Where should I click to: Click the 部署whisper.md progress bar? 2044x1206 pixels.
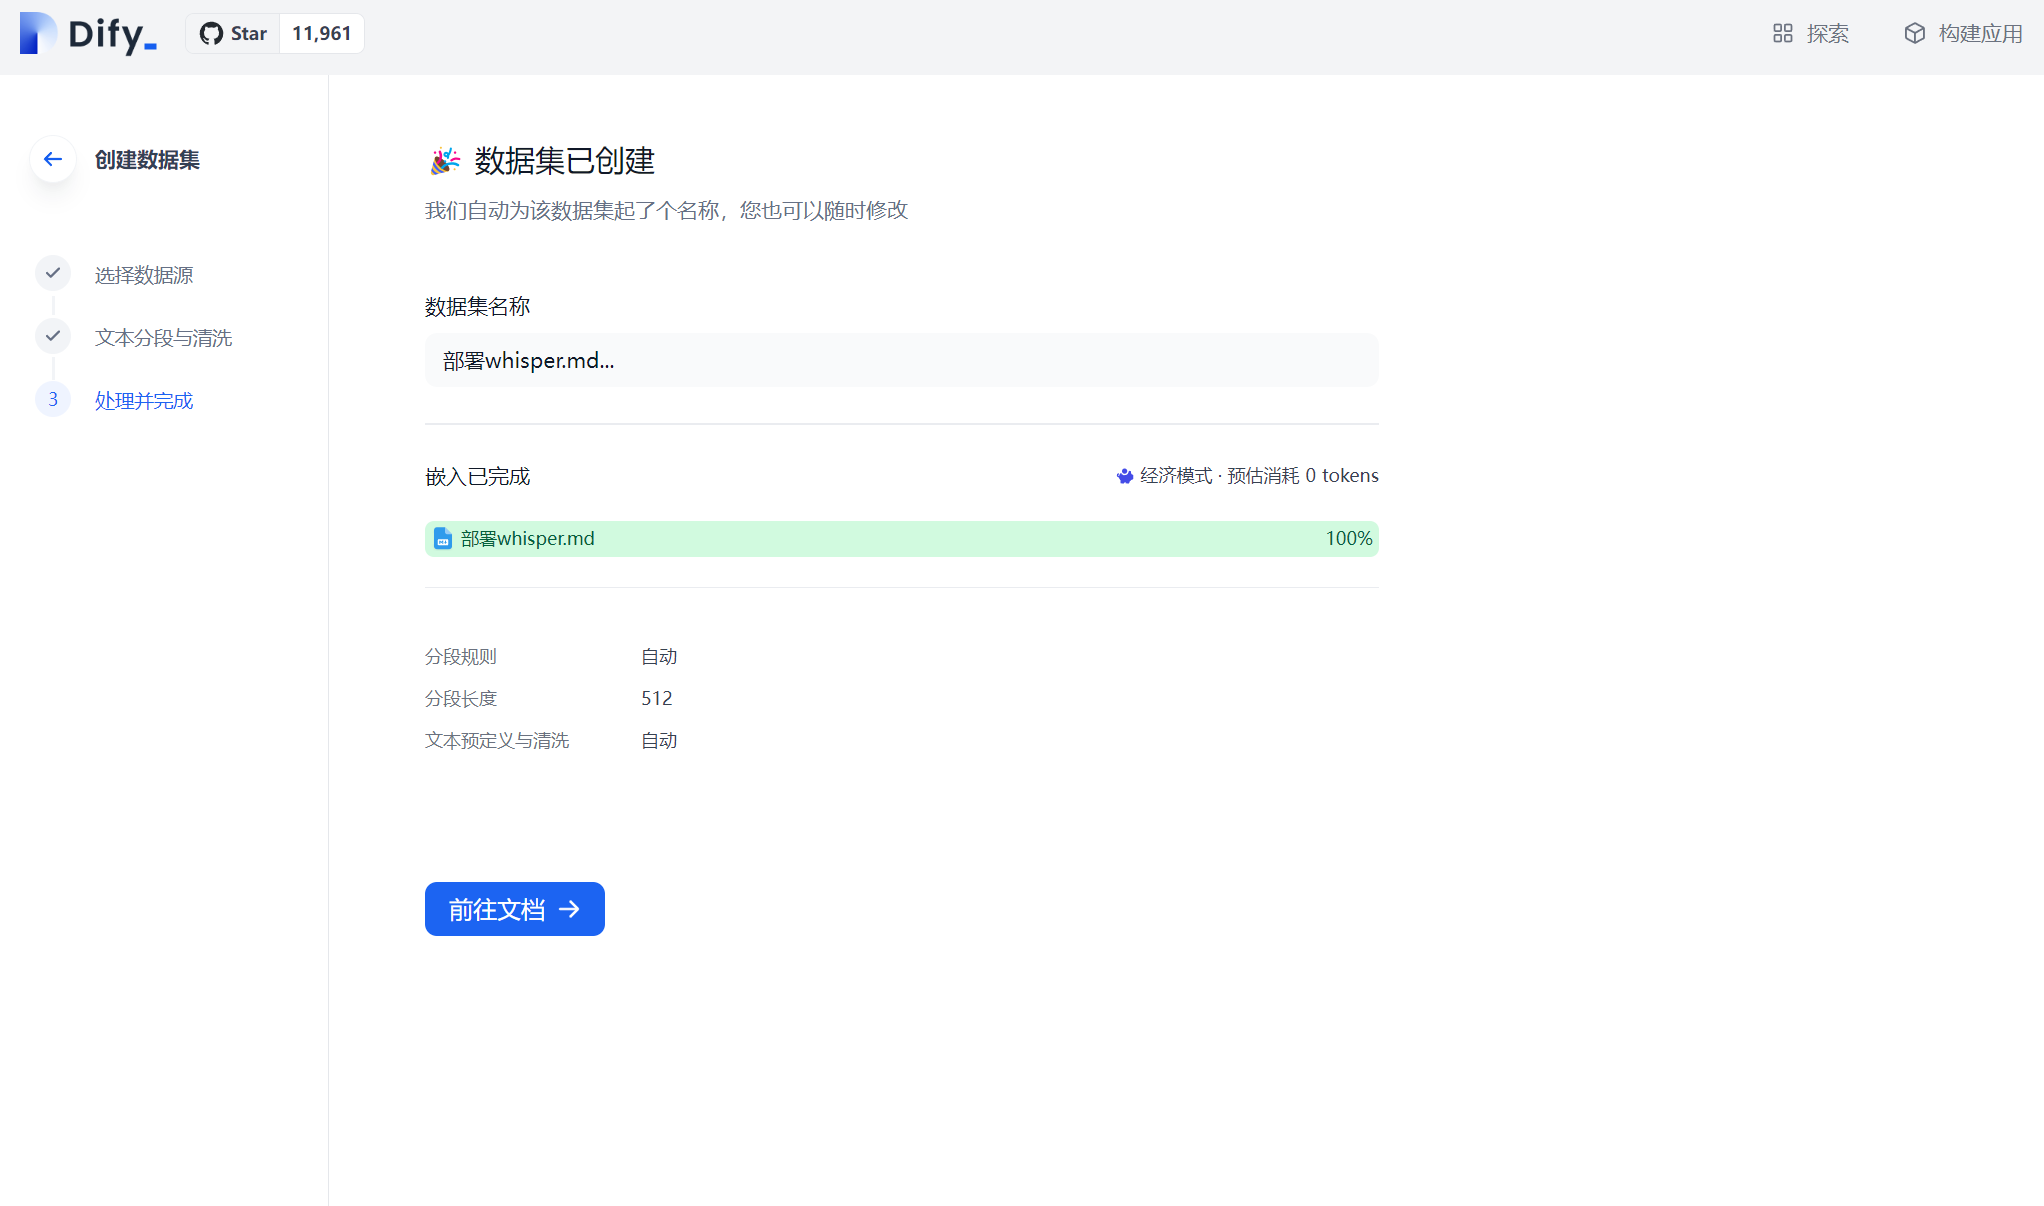click(x=901, y=539)
